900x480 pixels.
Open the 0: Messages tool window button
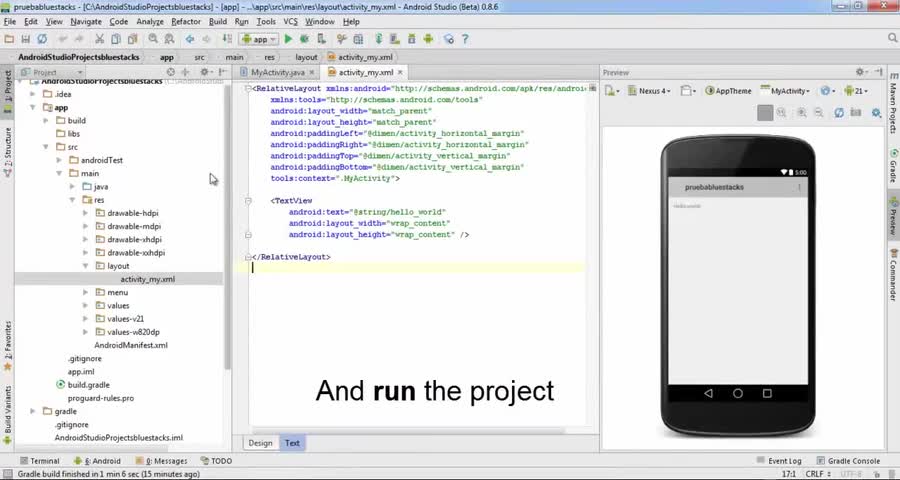point(161,460)
